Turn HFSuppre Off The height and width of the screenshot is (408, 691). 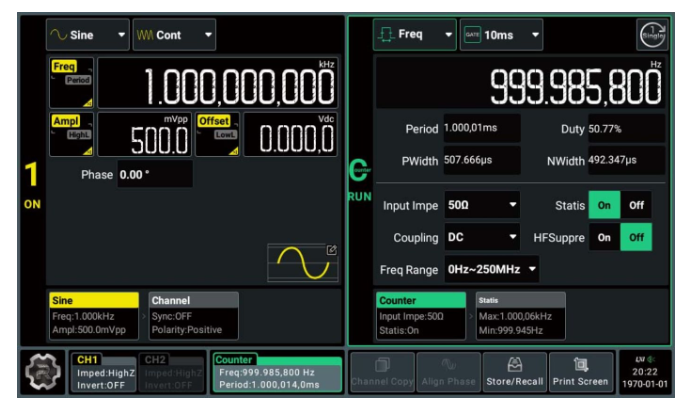pyautogui.click(x=636, y=237)
